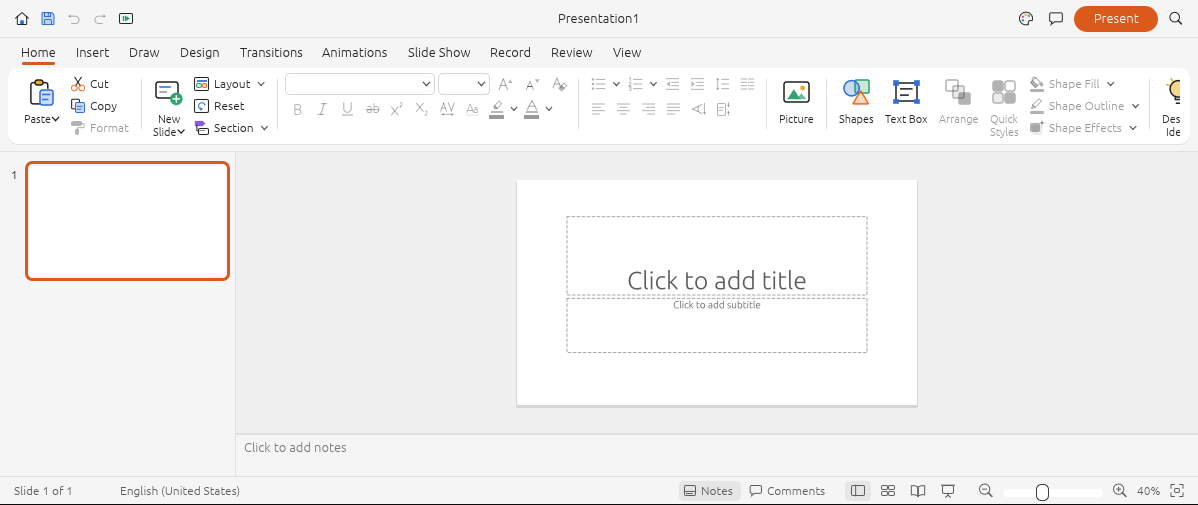Image resolution: width=1198 pixels, height=505 pixels.
Task: Open the comment bubble icon near Present
Action: tap(1056, 18)
